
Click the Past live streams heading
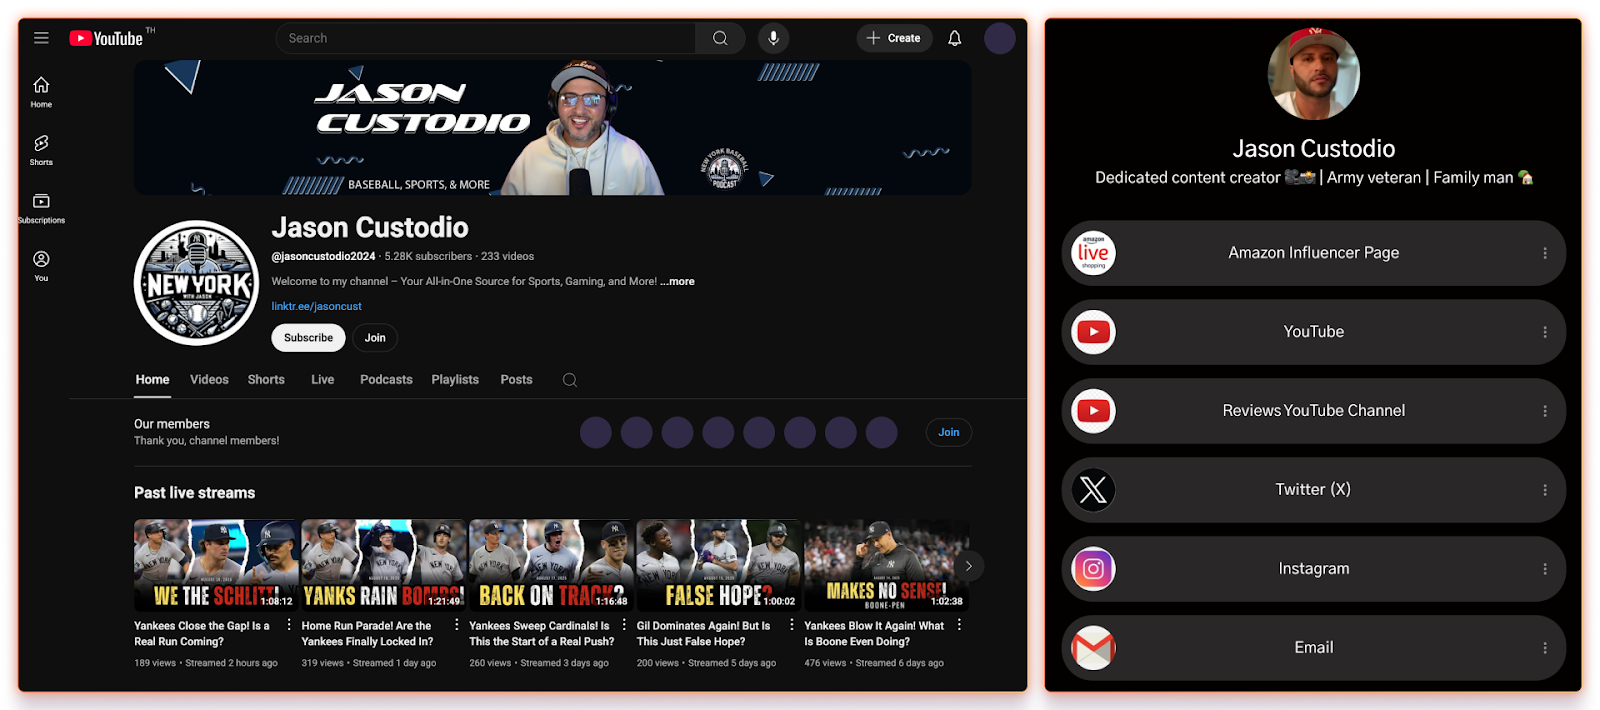[x=195, y=493]
